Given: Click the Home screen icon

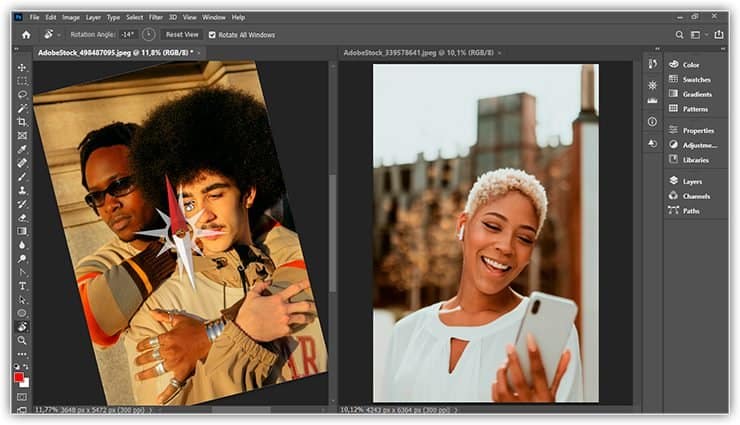Looking at the screenshot, I should tap(27, 34).
